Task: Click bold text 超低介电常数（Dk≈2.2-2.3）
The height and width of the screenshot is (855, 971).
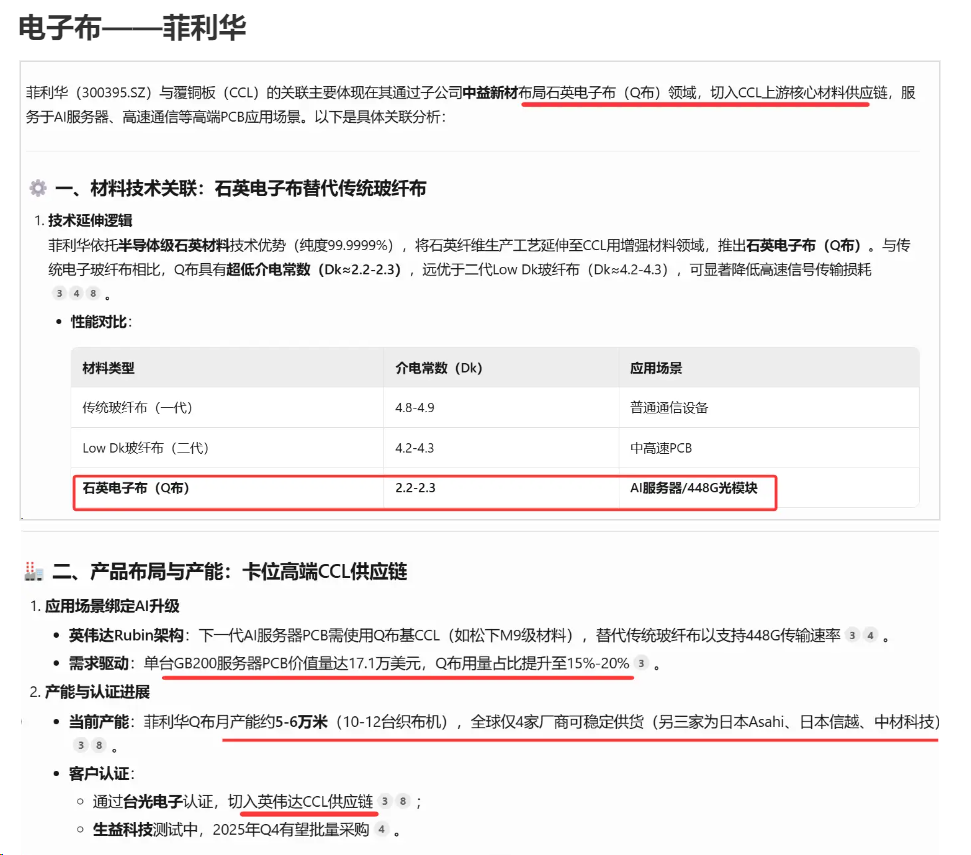Action: tap(313, 270)
